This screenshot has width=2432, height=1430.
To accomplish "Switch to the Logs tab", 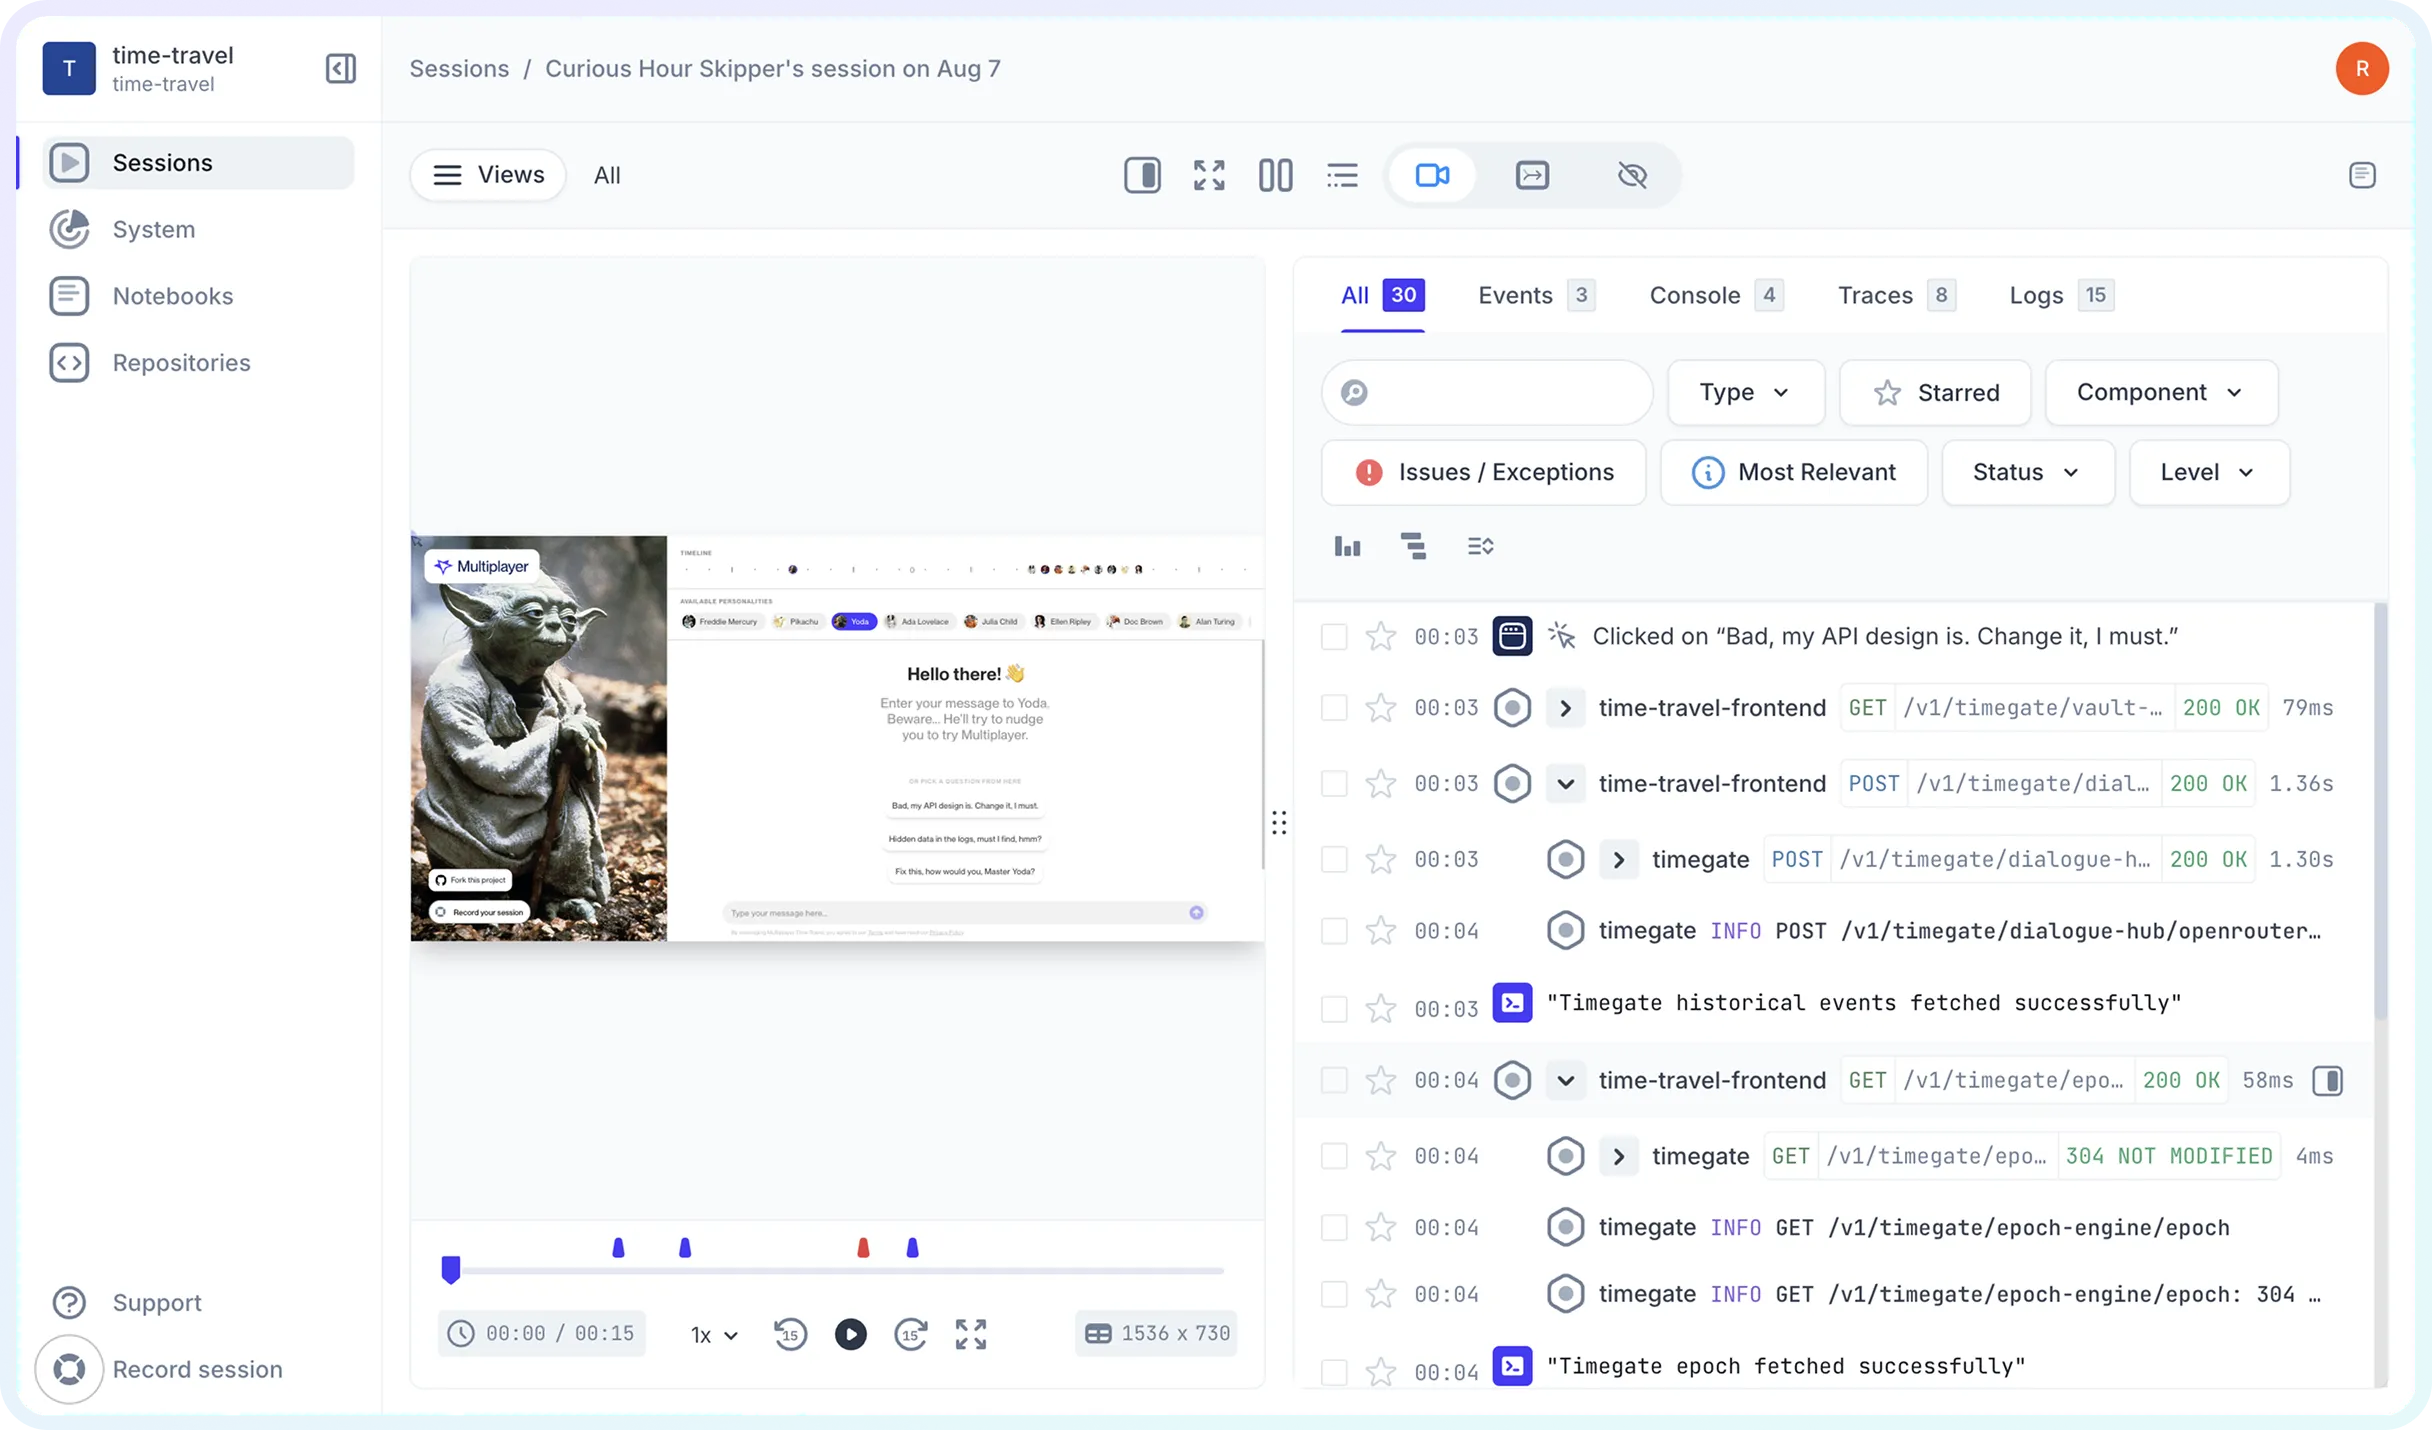I will tap(2061, 295).
